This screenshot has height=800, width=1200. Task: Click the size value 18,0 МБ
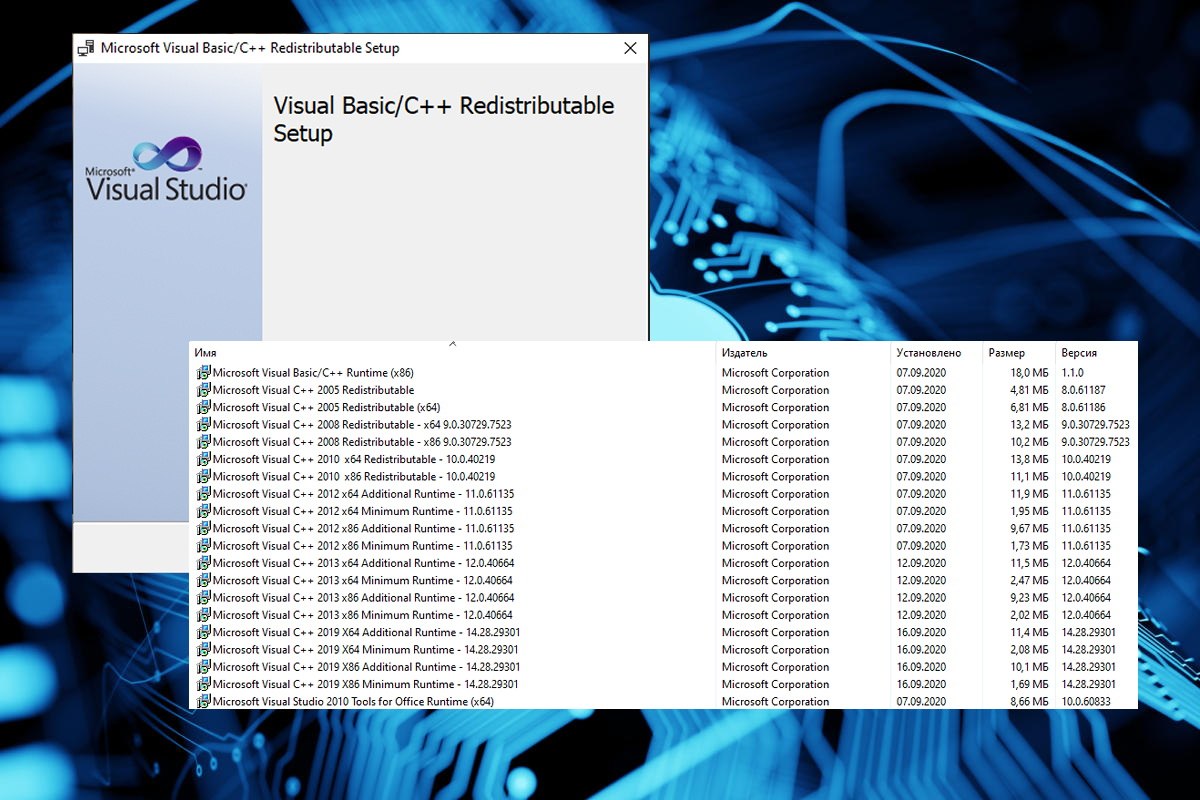[x=1027, y=373]
